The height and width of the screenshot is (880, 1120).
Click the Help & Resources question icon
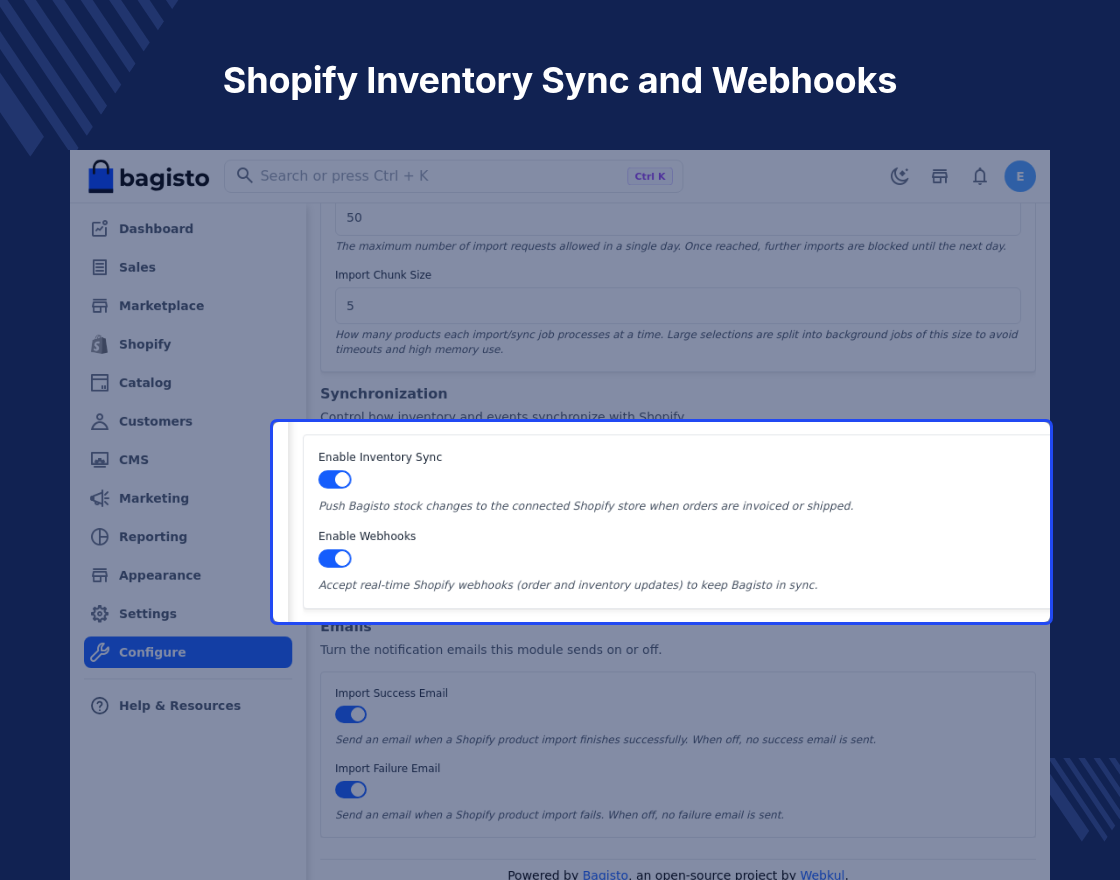99,706
